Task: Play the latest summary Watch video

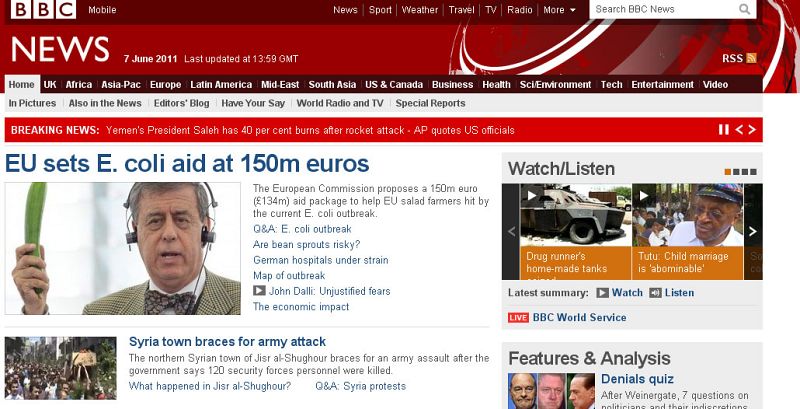Action: coord(619,293)
